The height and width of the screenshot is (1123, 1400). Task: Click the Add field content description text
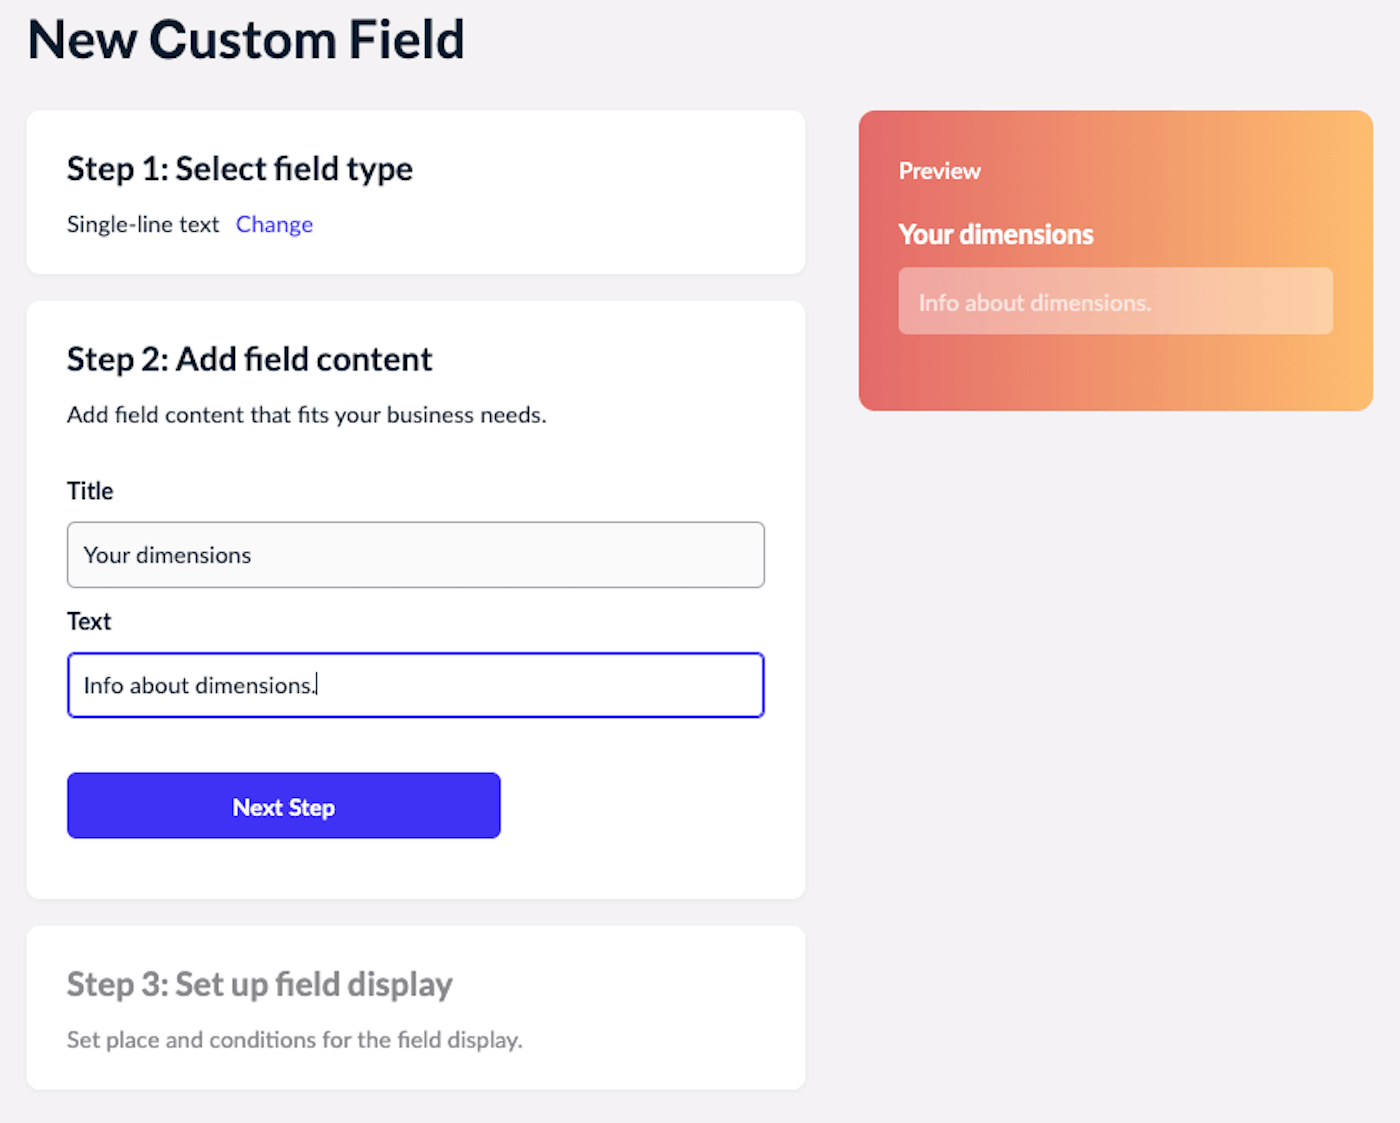pos(306,415)
